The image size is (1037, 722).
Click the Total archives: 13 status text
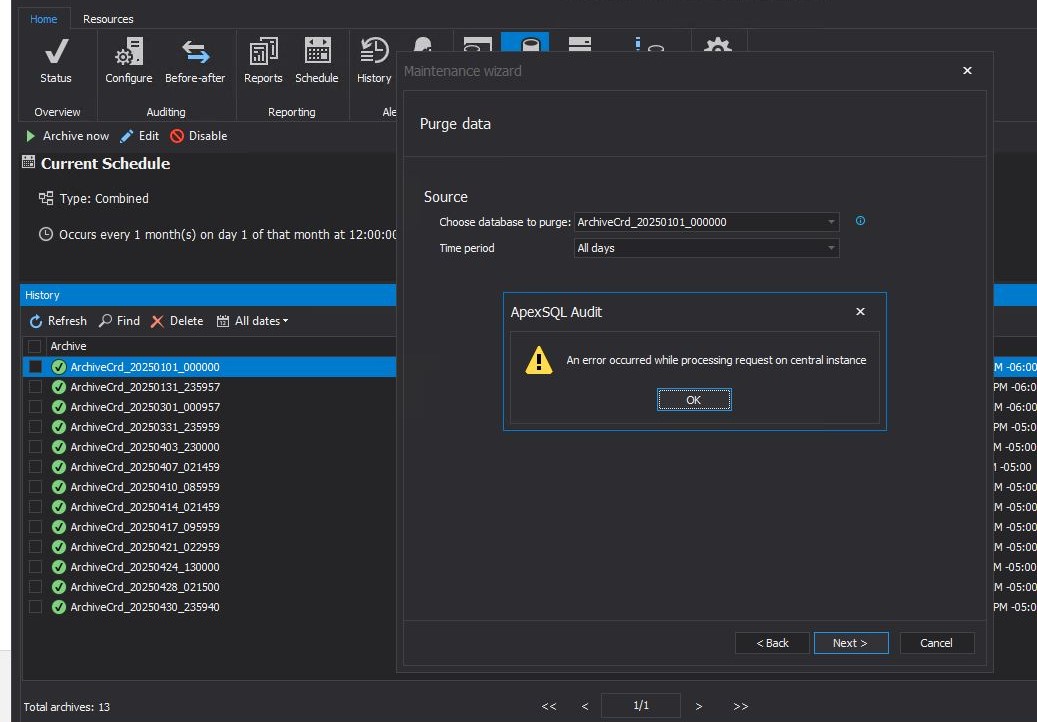[x=67, y=707]
